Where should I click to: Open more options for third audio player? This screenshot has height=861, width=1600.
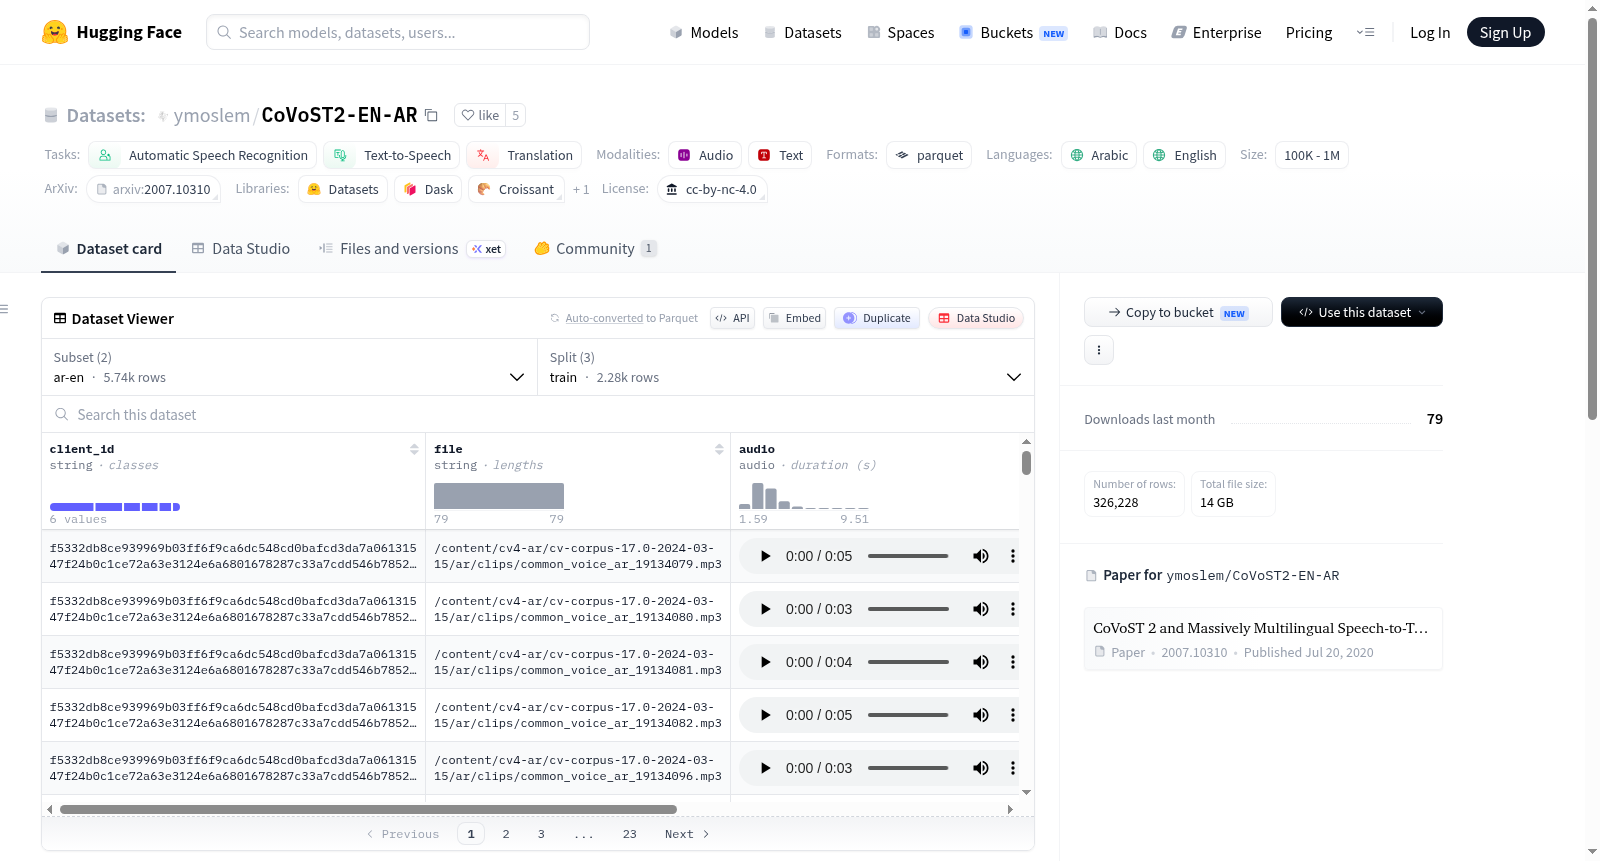(x=1012, y=662)
